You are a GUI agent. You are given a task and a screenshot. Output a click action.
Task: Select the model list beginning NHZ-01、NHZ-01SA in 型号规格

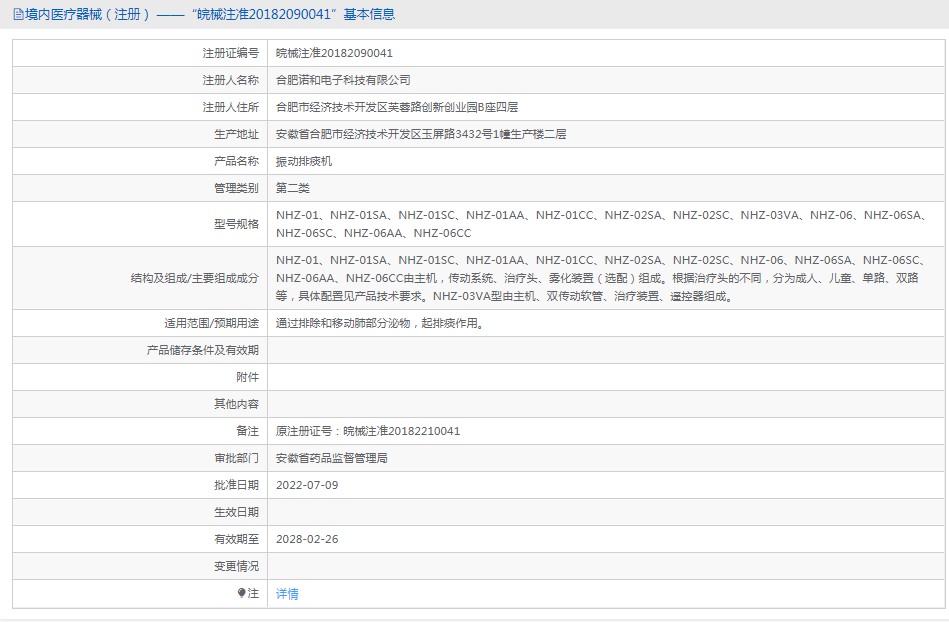pyautogui.click(x=601, y=224)
